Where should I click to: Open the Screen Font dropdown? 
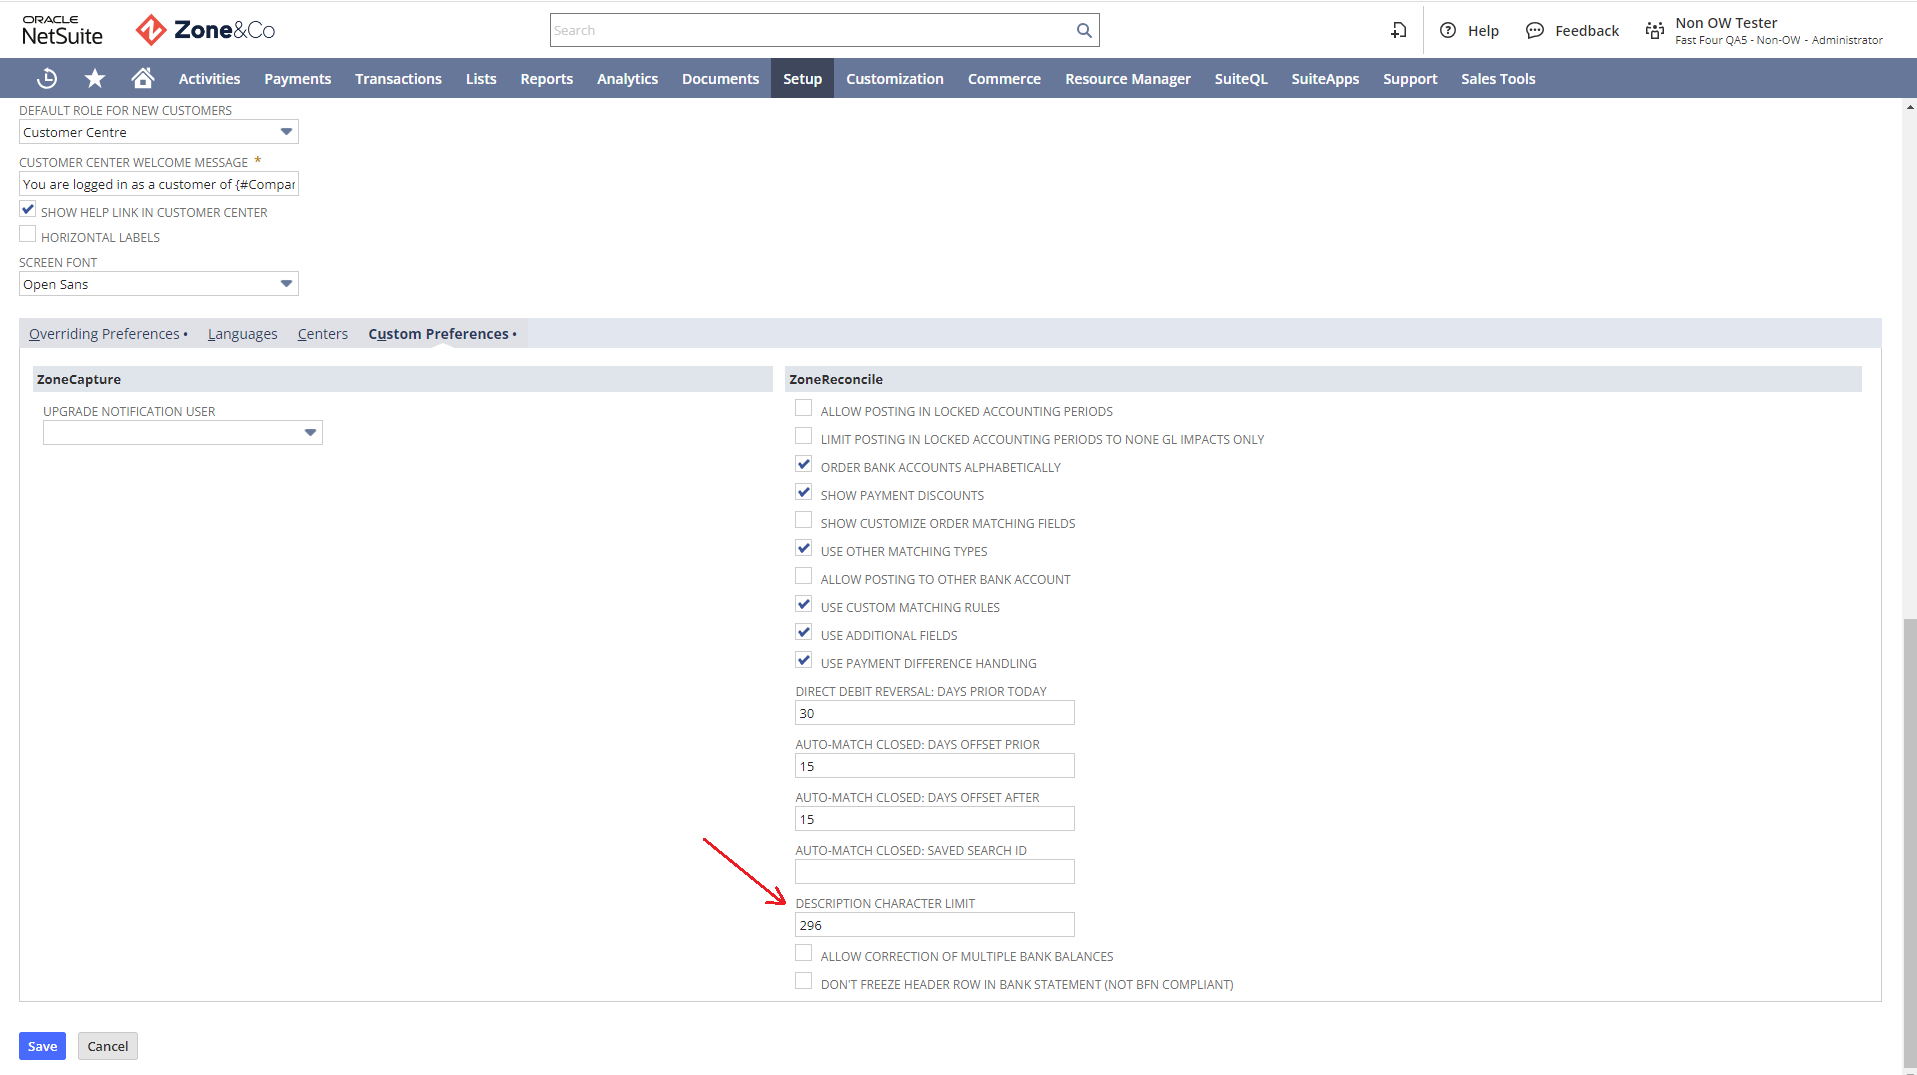click(x=159, y=284)
